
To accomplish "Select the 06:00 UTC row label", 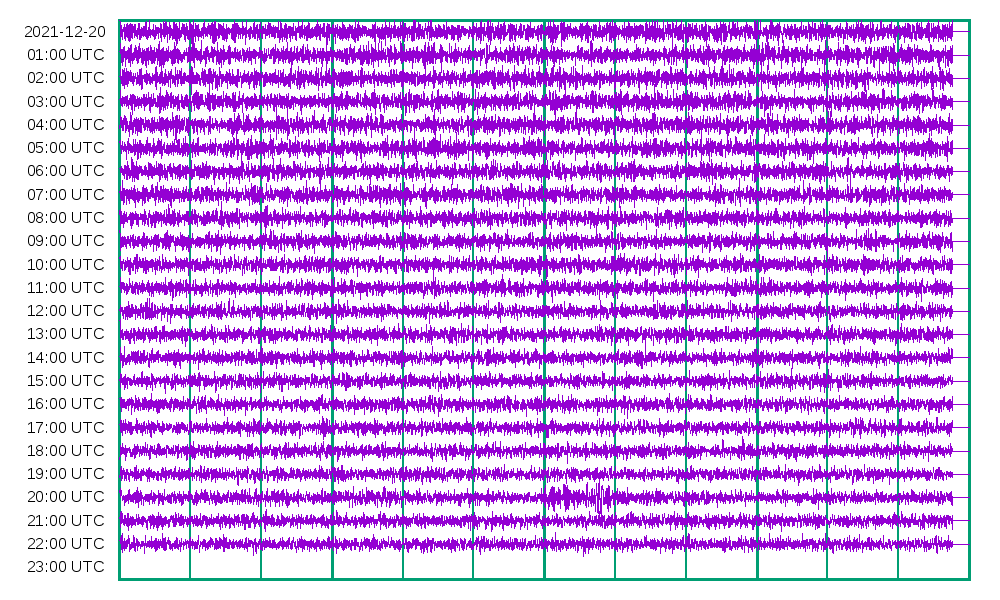I will tap(66, 171).
